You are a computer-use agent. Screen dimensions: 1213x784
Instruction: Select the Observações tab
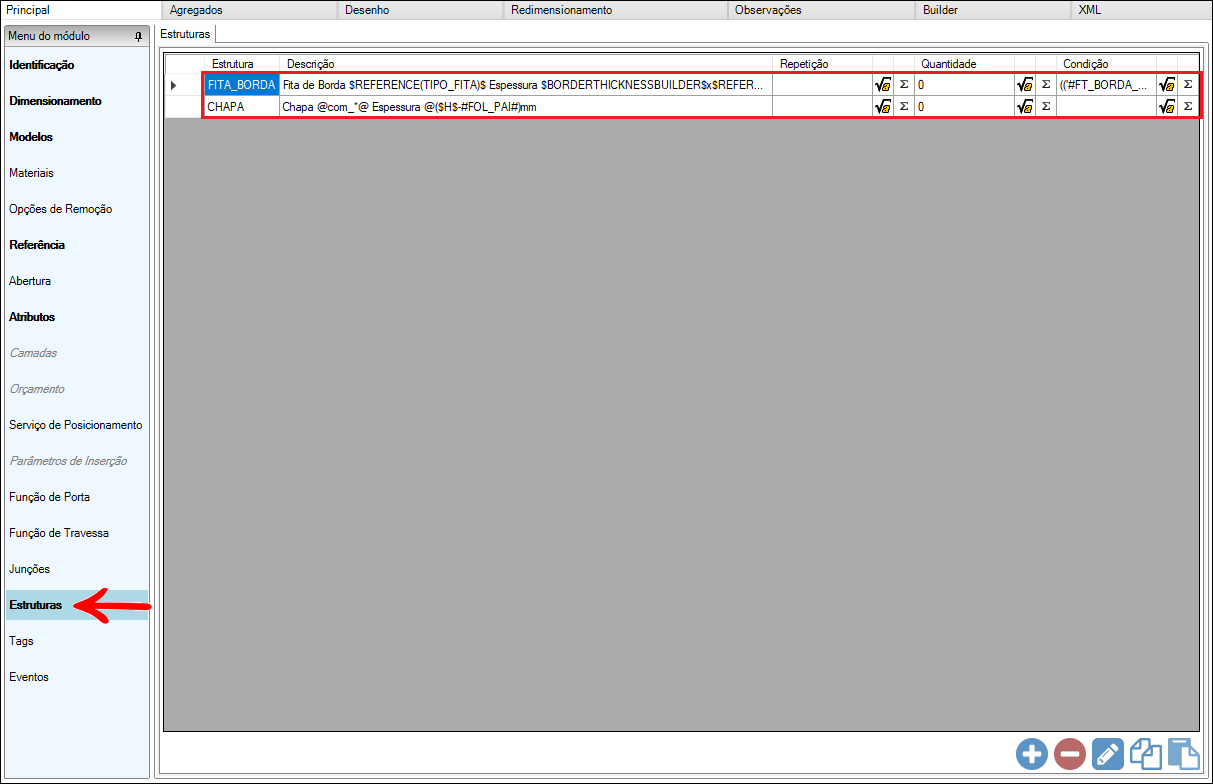click(821, 10)
